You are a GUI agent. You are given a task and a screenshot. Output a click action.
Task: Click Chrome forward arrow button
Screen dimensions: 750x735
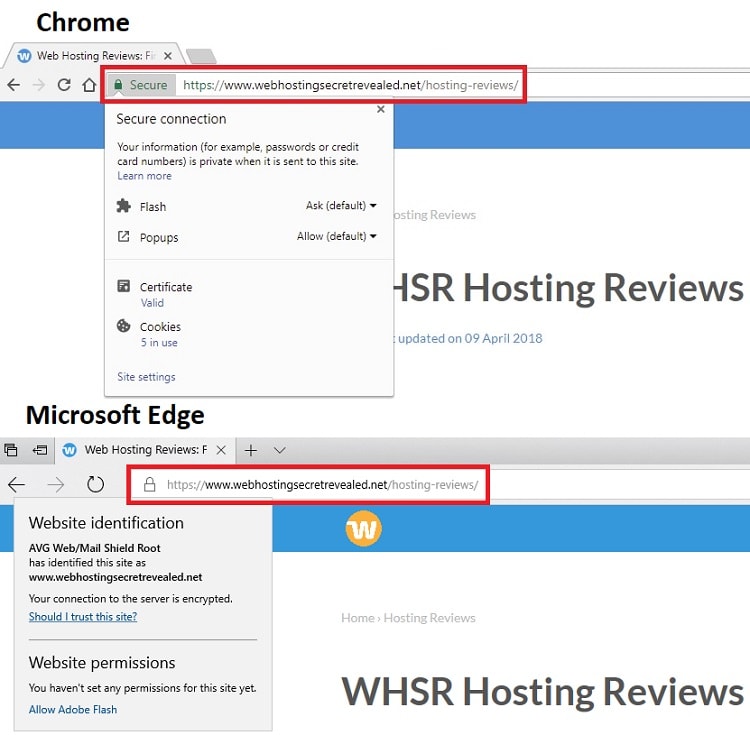pos(39,85)
